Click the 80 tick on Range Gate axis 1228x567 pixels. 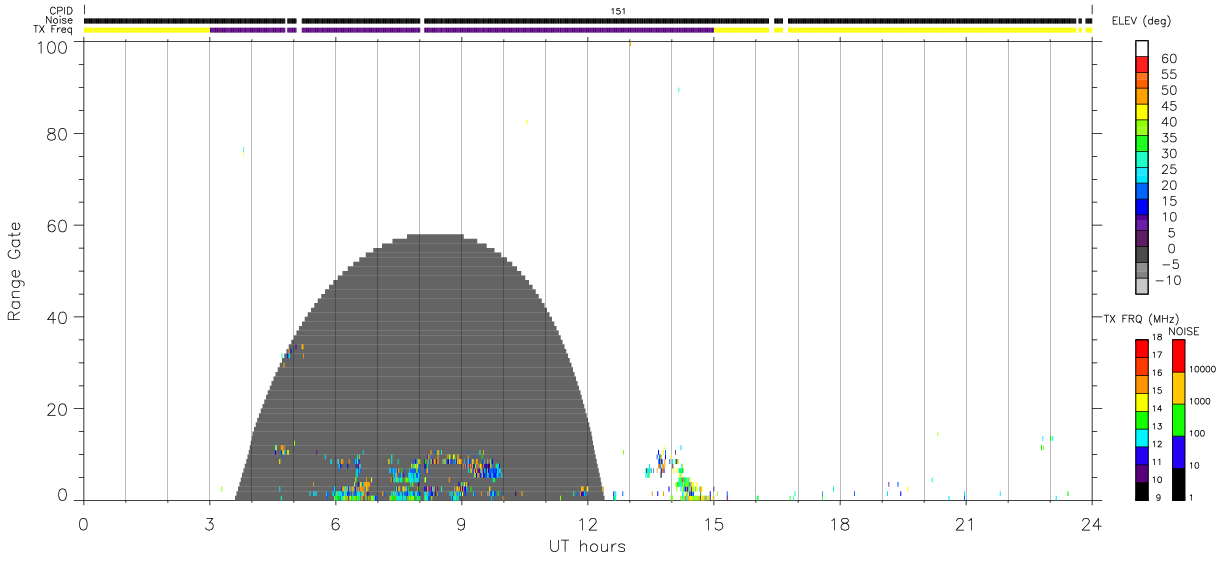(56, 133)
